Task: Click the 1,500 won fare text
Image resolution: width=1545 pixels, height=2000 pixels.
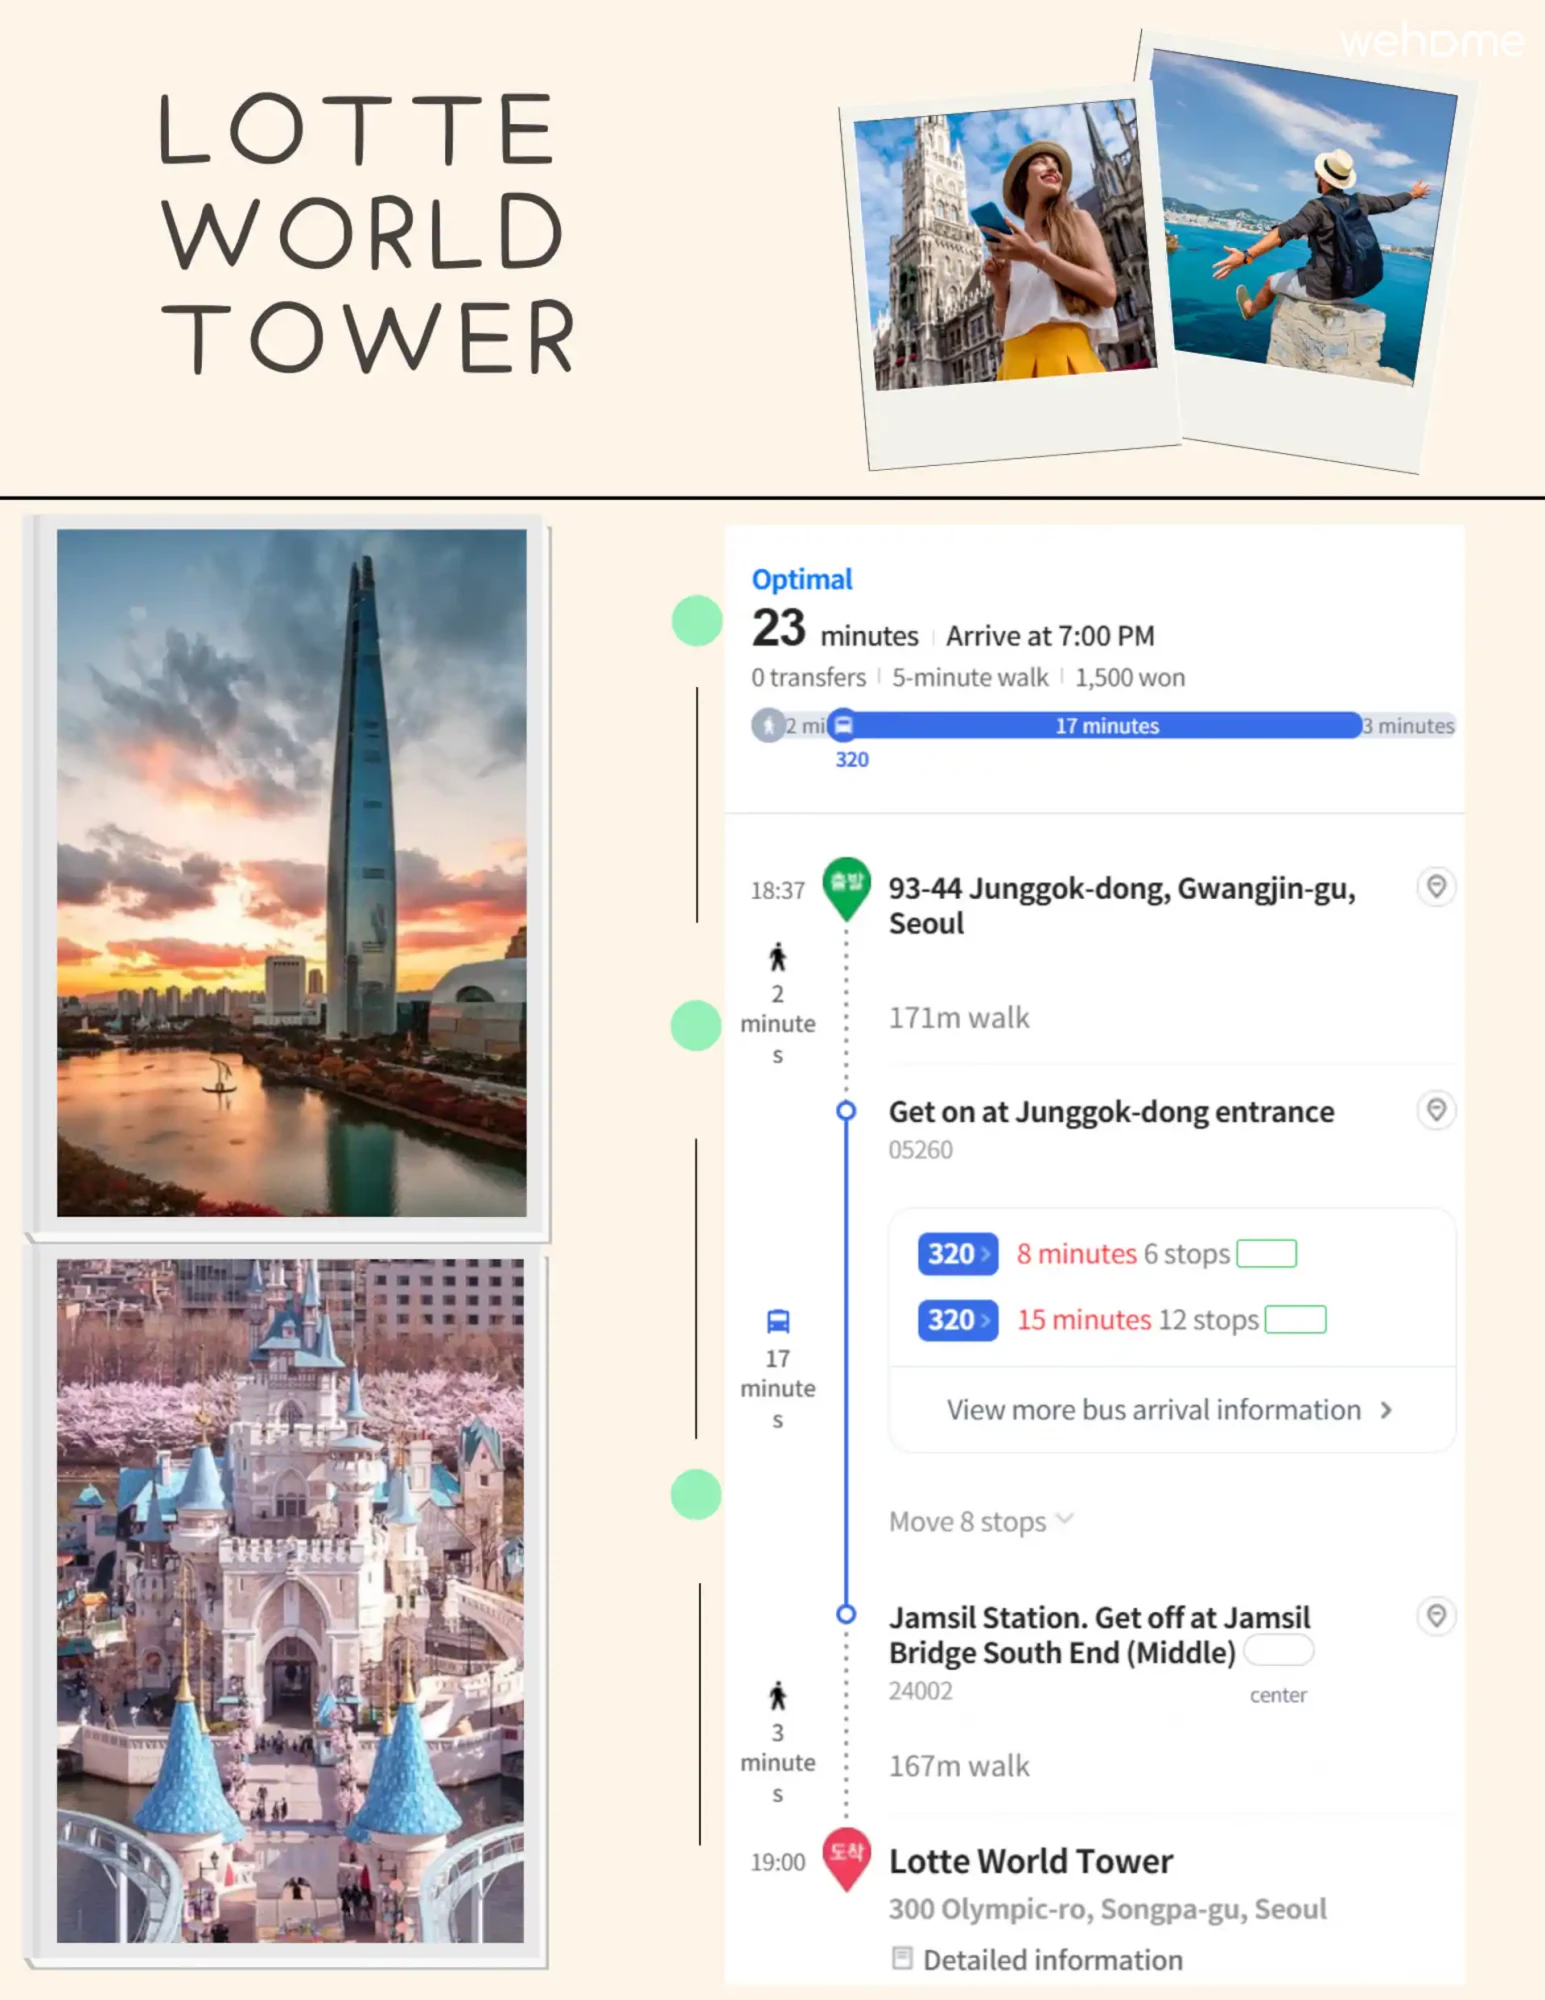Action: pos(1130,678)
